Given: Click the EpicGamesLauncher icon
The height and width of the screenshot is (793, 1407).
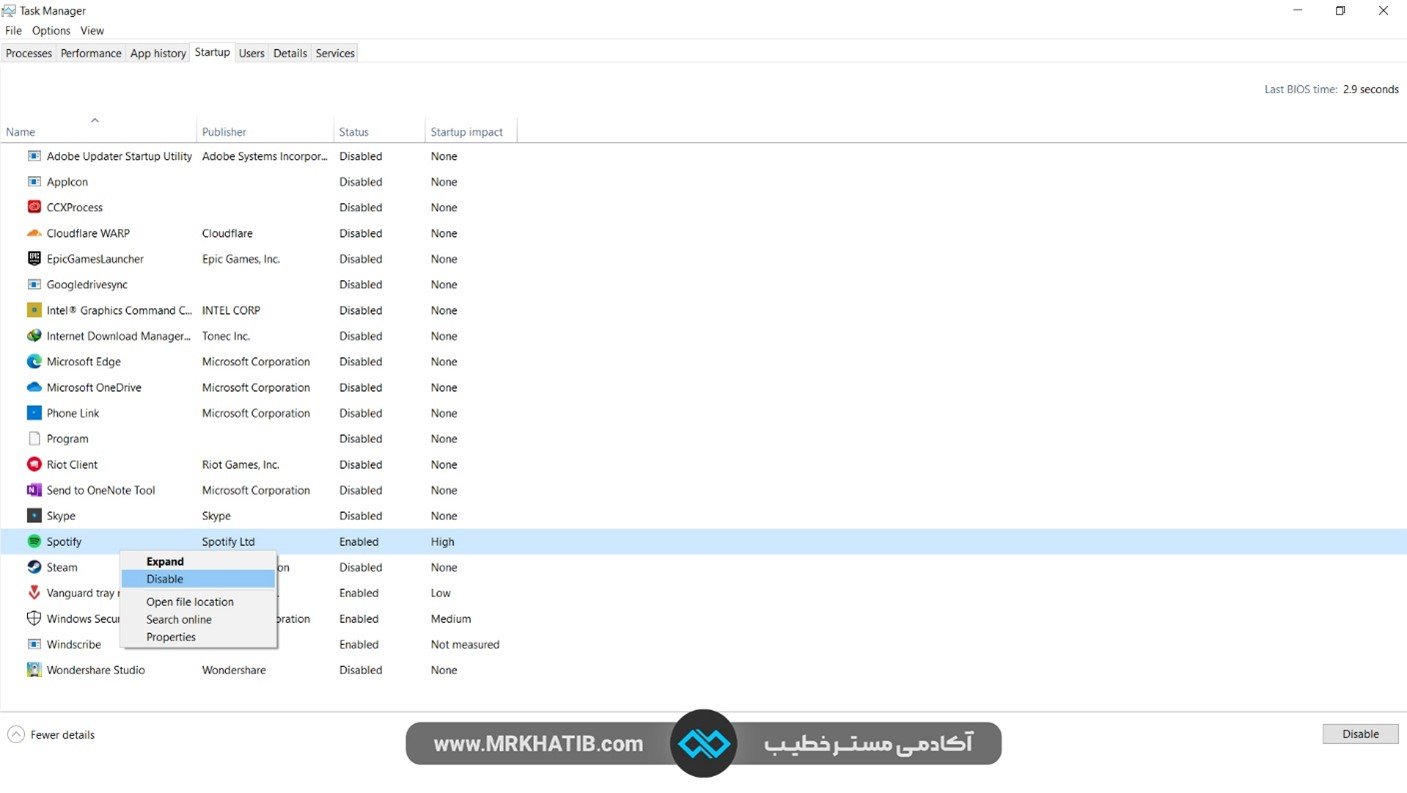Looking at the screenshot, I should [x=34, y=259].
